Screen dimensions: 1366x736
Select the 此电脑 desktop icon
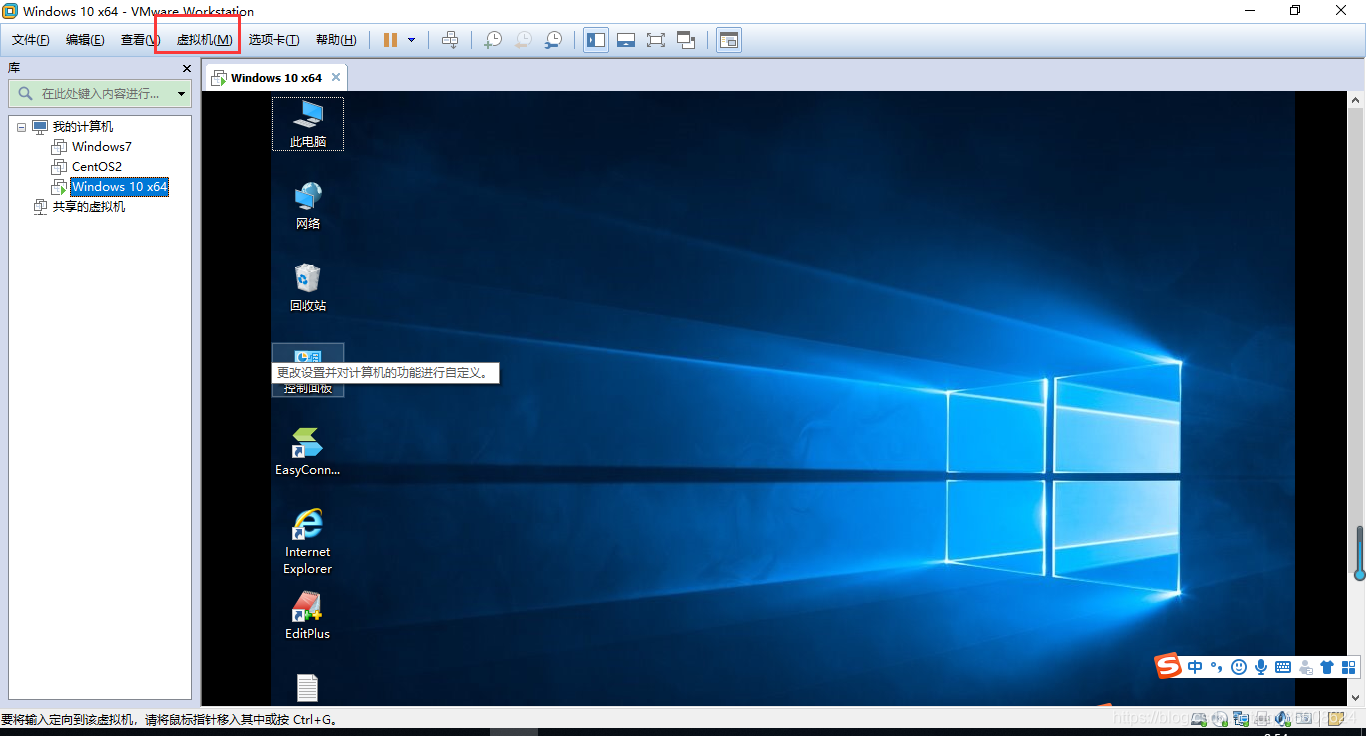pyautogui.click(x=308, y=124)
